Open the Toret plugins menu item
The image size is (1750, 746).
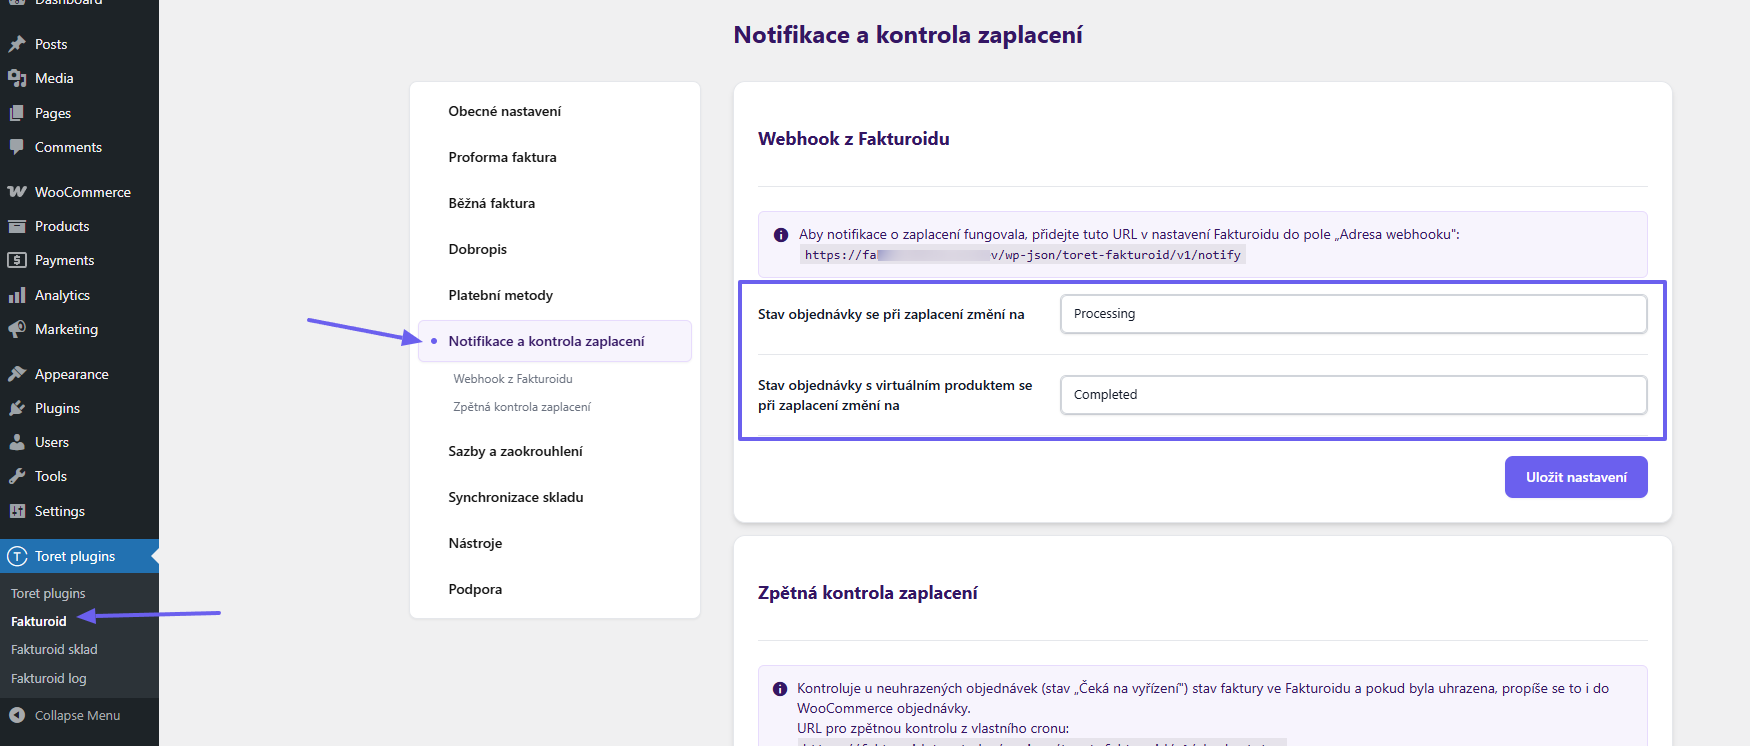[x=79, y=556]
